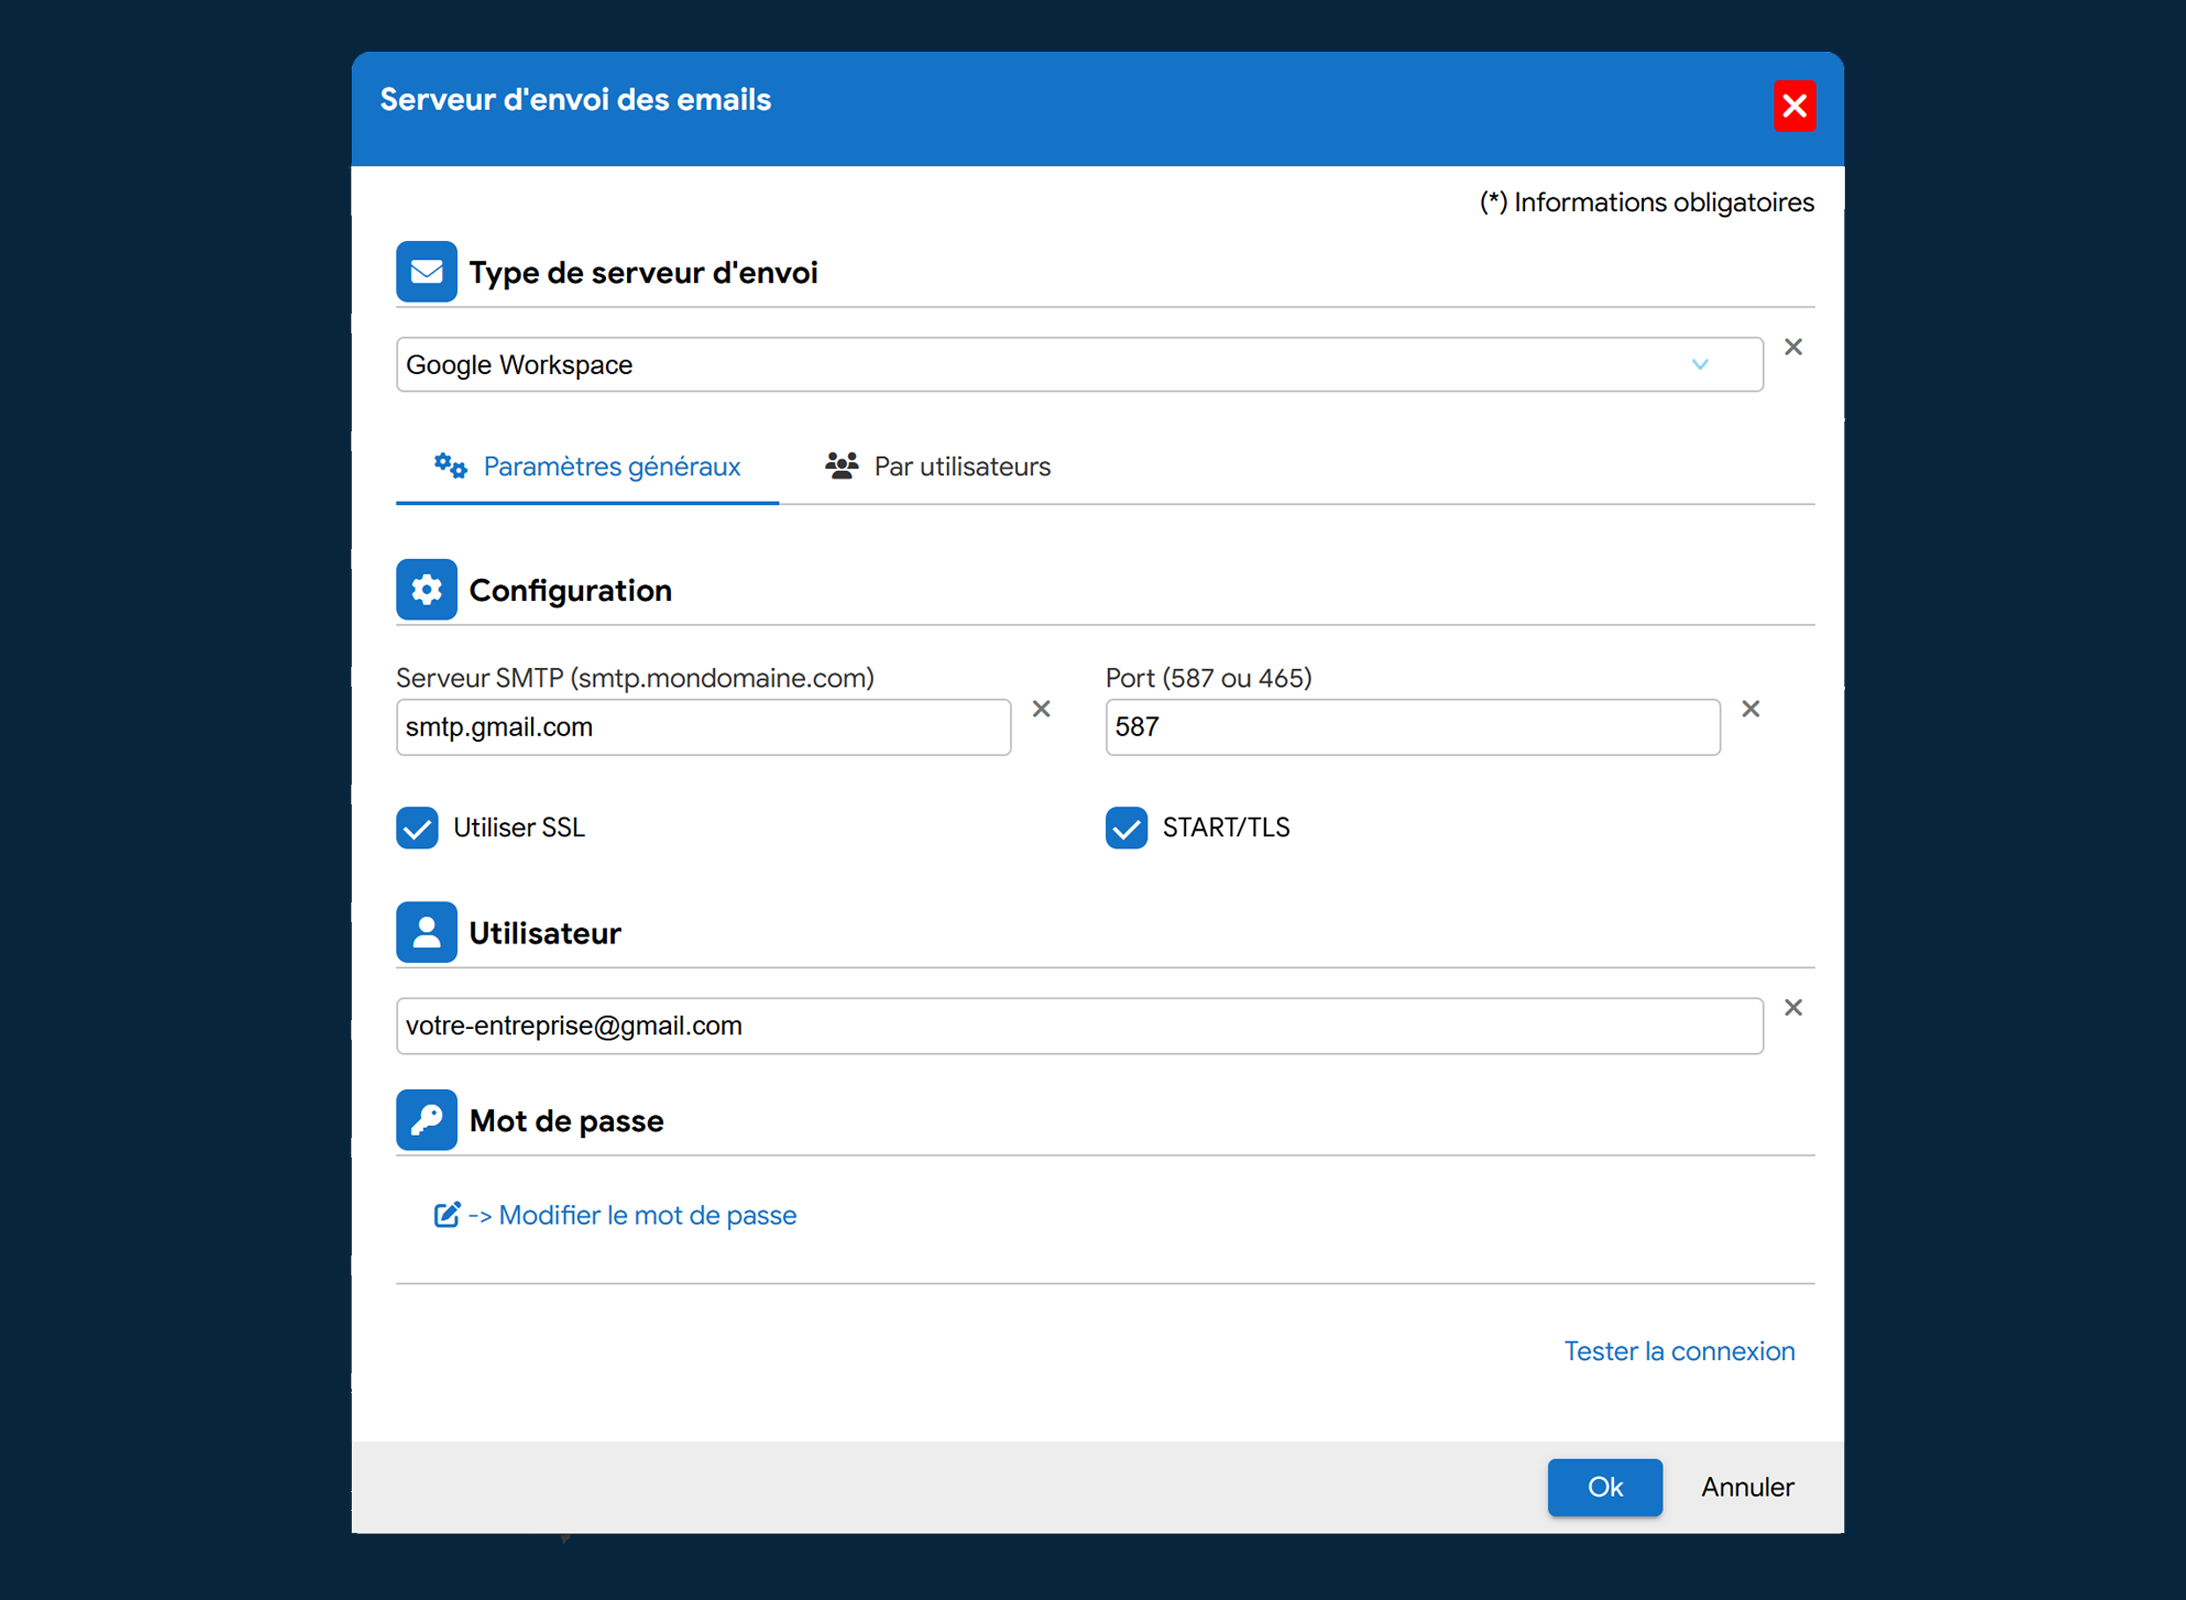Click the Serveur SMTP field label

[x=635, y=678]
